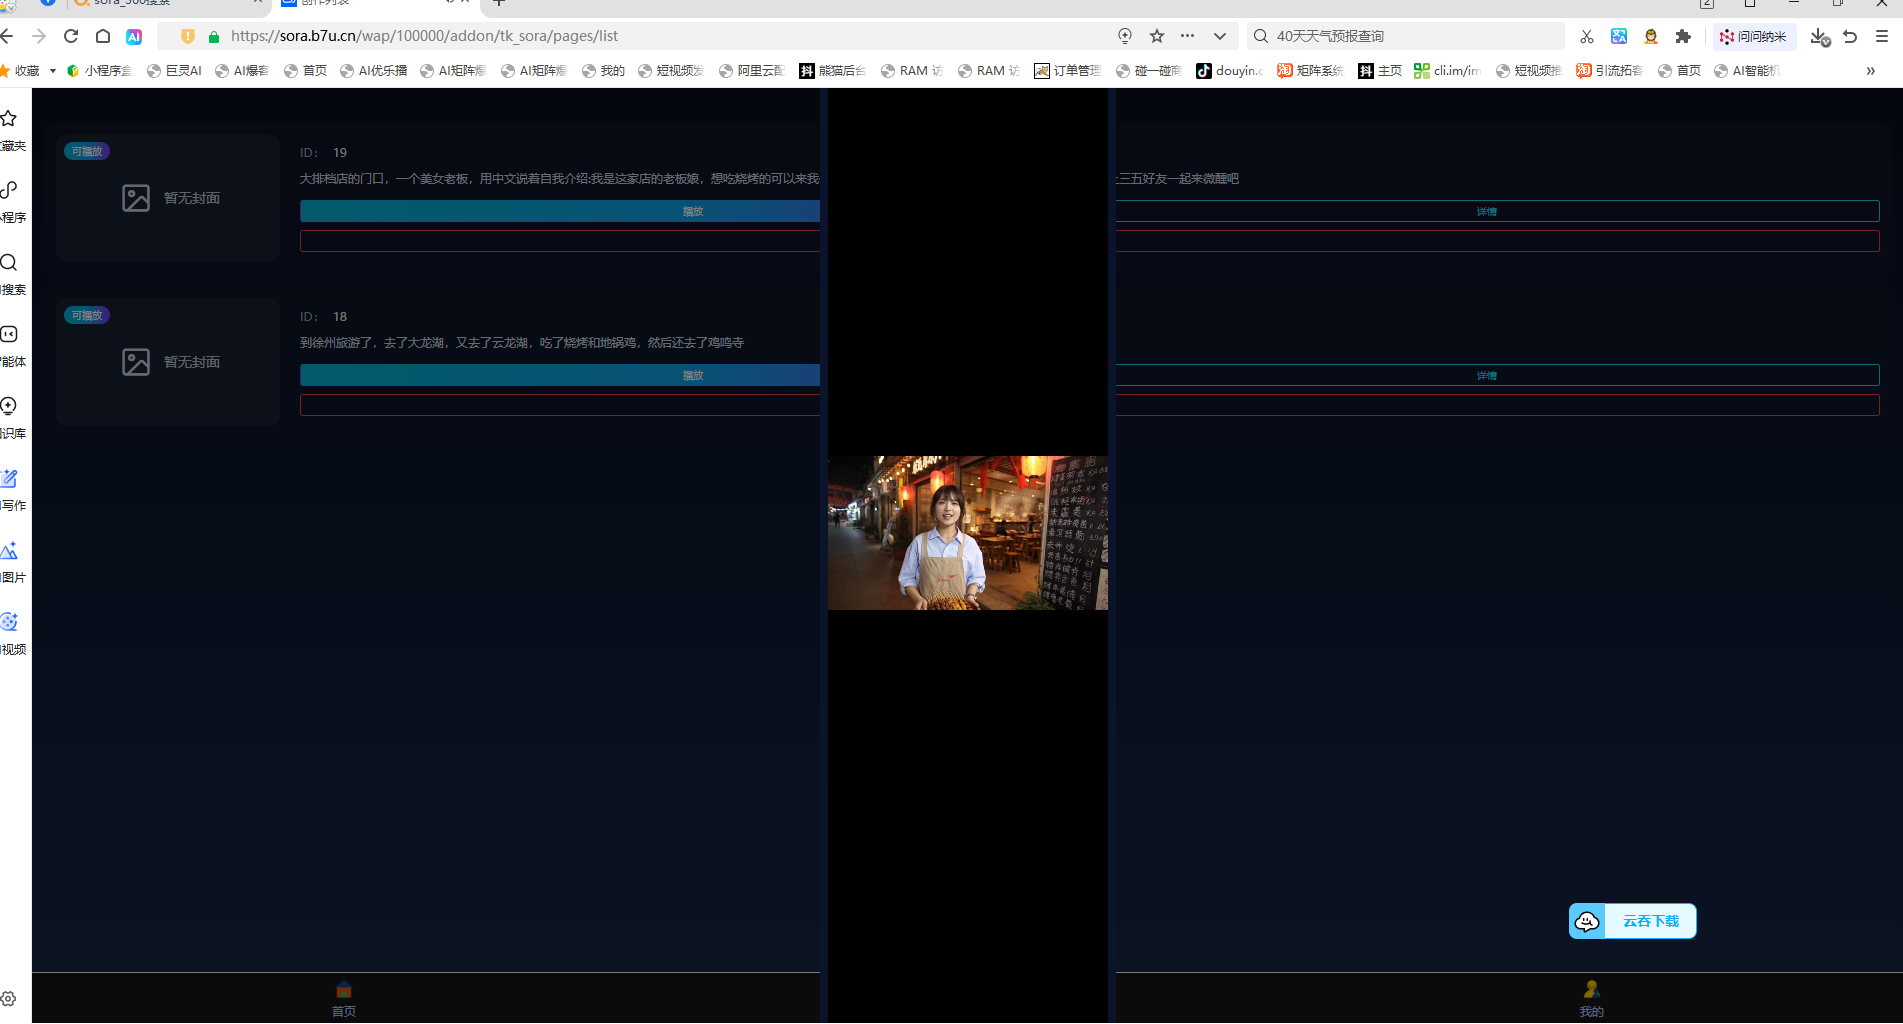The width and height of the screenshot is (1903, 1024).
Task: Click the barbecue shop video preview
Action: coord(967,533)
